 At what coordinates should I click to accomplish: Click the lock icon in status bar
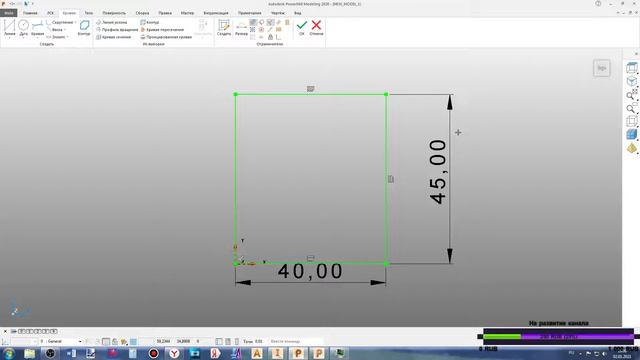point(115,341)
